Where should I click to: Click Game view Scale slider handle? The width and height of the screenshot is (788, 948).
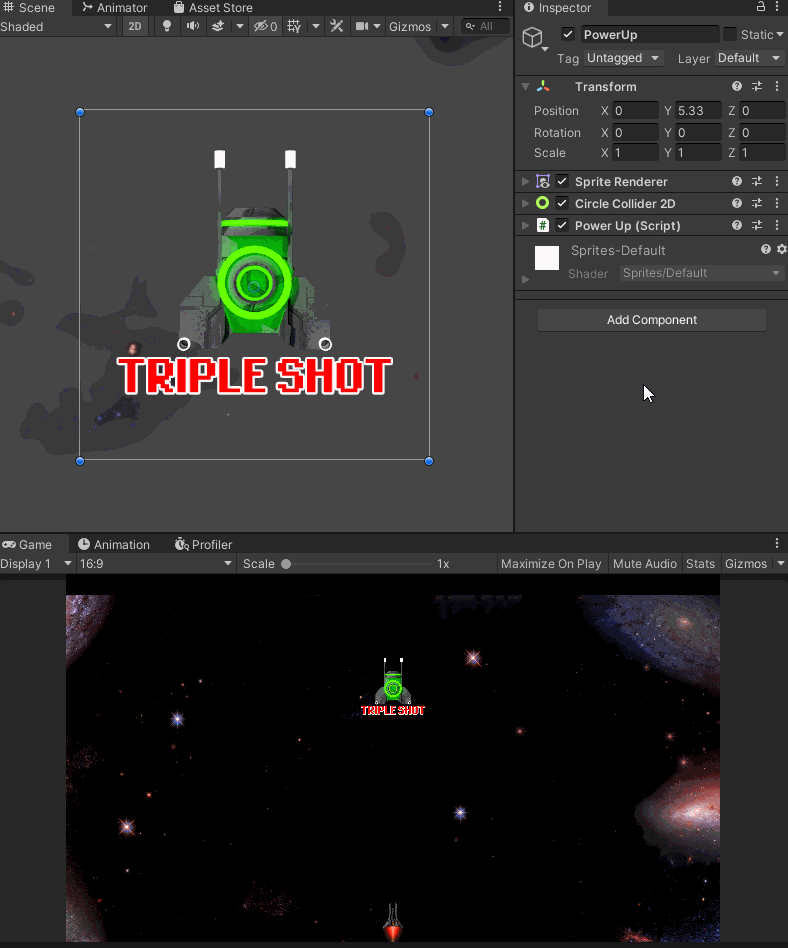click(x=286, y=563)
